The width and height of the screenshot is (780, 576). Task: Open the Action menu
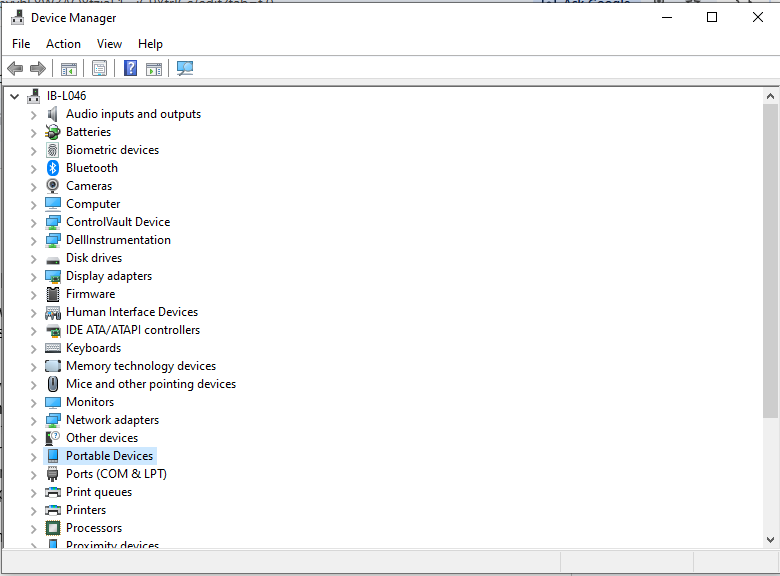(63, 44)
